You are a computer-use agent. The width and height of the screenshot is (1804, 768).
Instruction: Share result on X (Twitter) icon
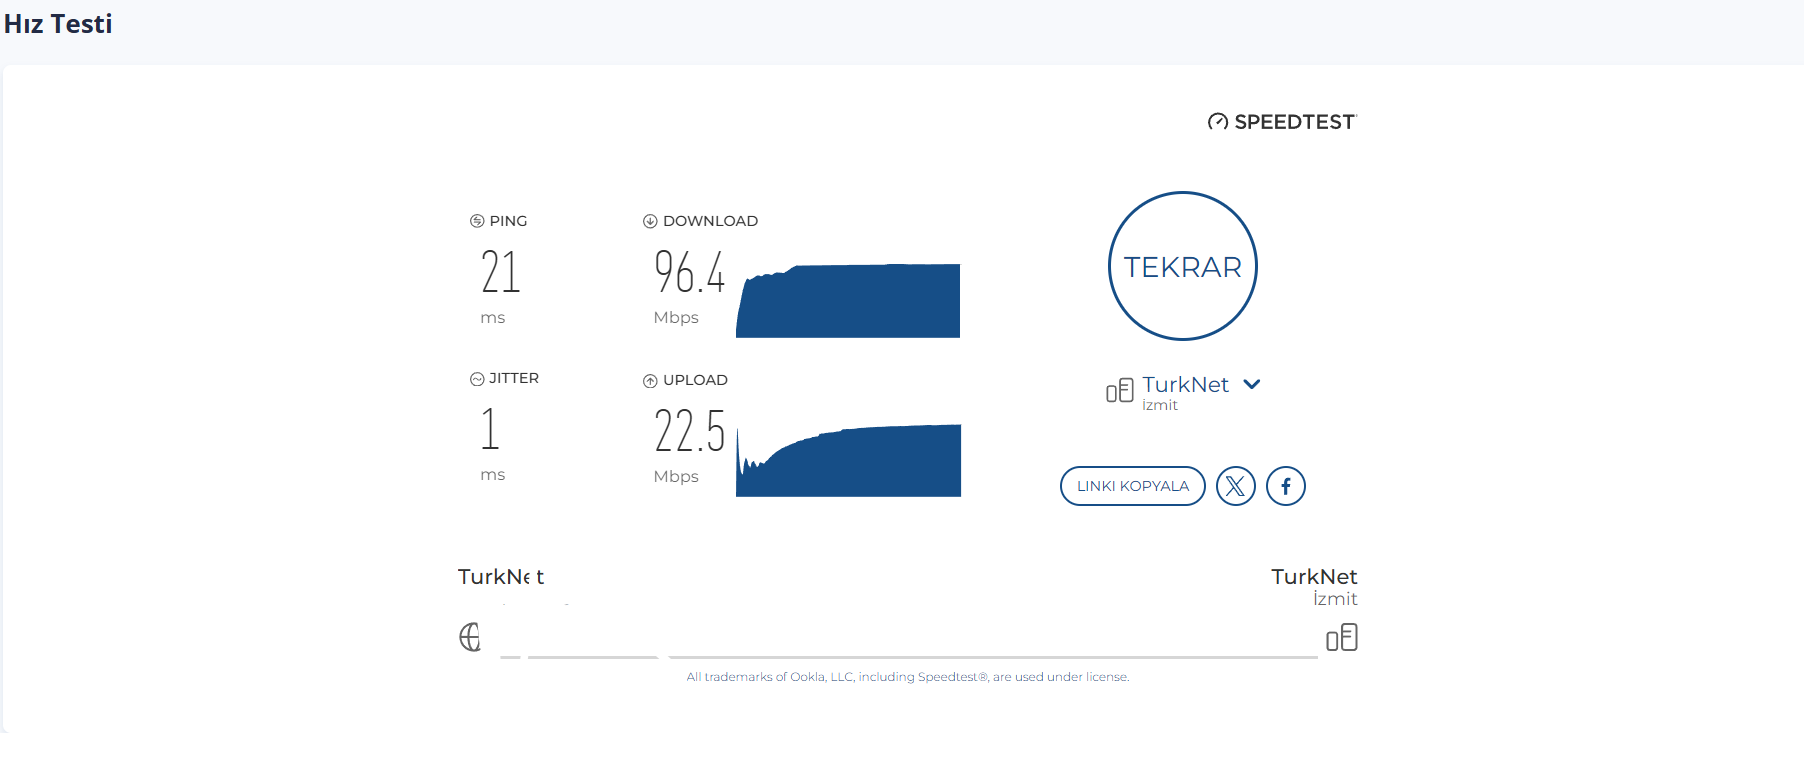tap(1236, 486)
